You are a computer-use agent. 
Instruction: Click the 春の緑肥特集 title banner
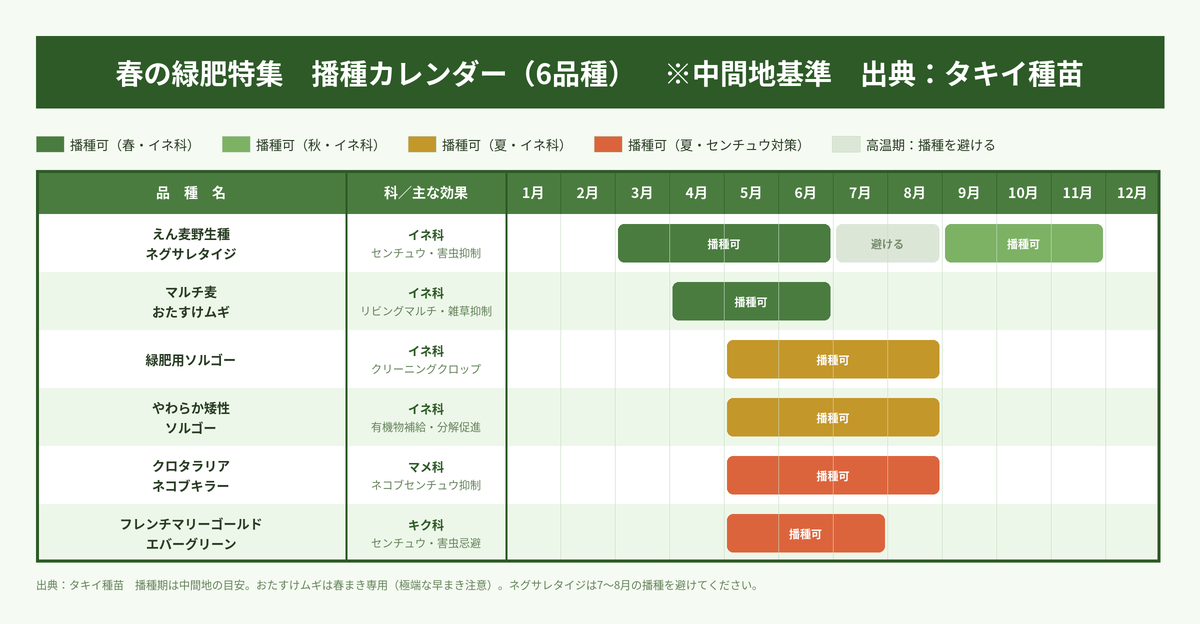pos(600,73)
